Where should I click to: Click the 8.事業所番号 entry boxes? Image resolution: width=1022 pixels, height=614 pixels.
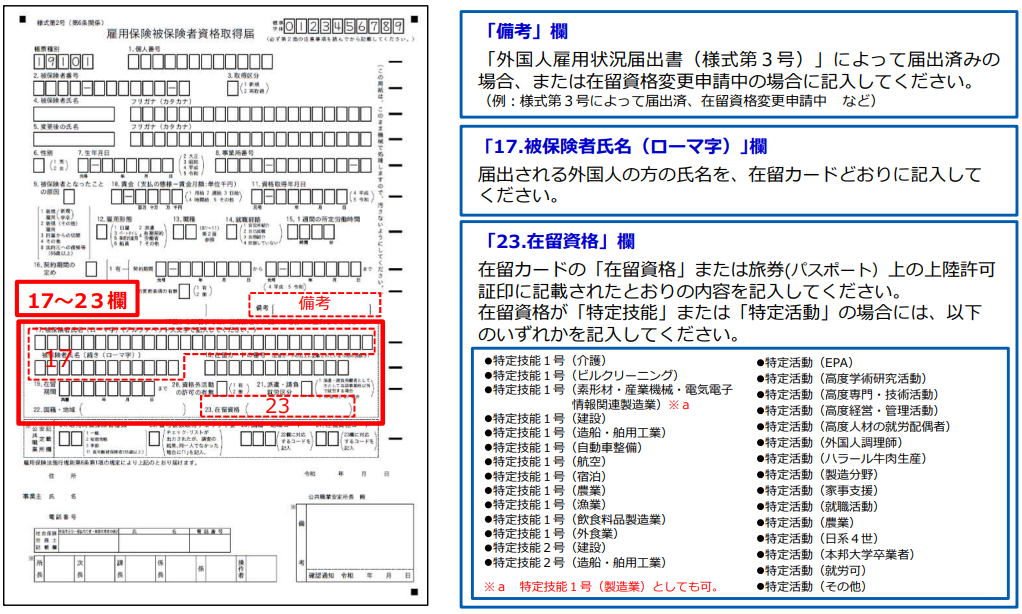(294, 166)
